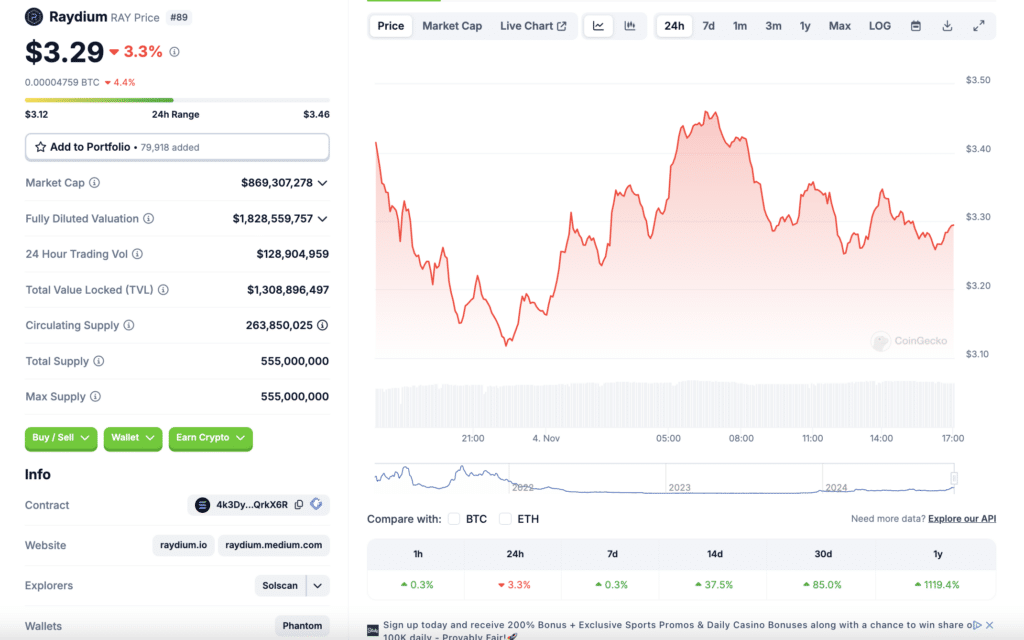Select the 24h time range

pos(674,26)
